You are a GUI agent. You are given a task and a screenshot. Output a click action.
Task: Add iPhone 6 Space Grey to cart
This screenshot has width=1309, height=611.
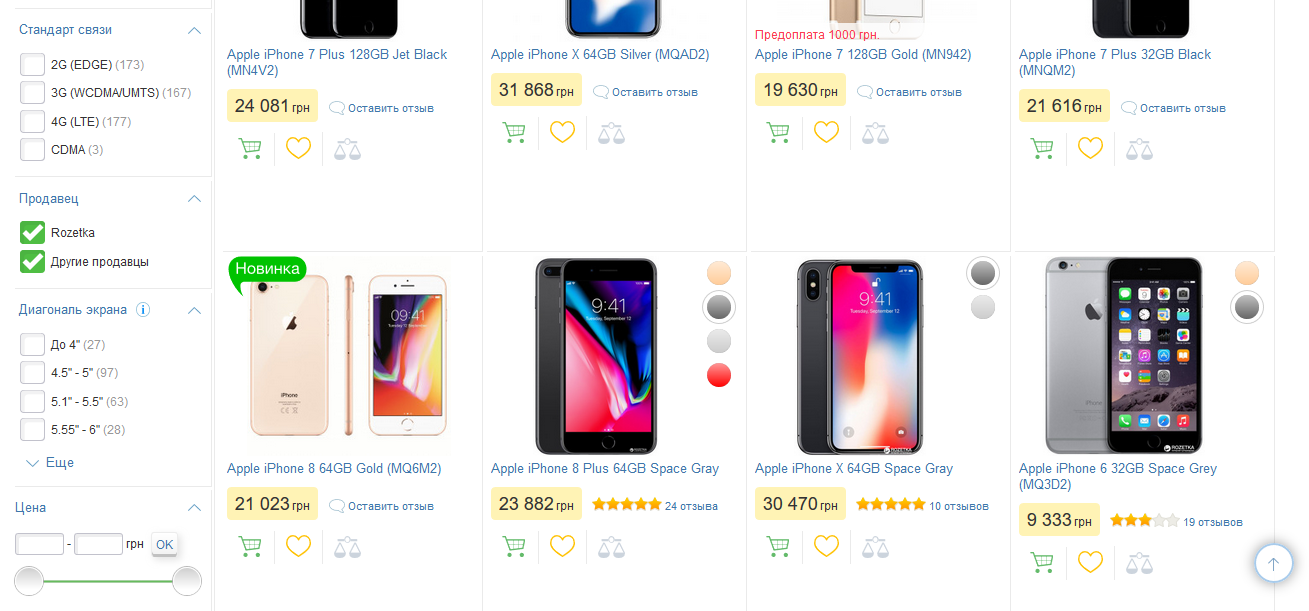[x=1042, y=562]
